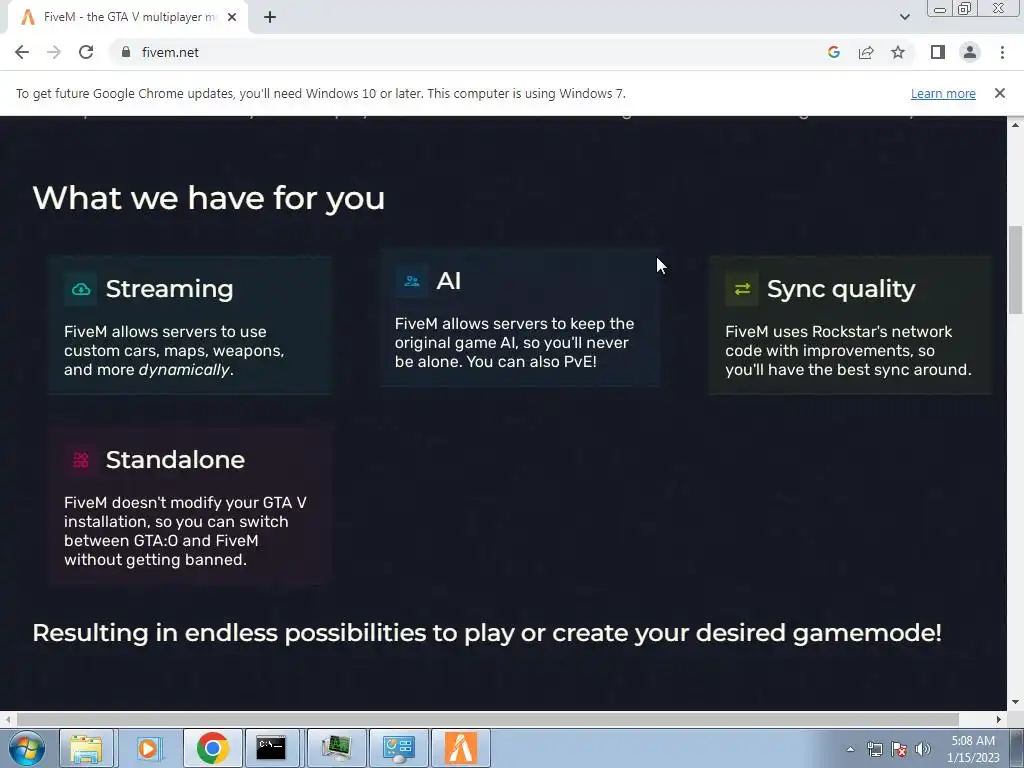
Task: Click the Google icon in address bar
Action: (833, 52)
